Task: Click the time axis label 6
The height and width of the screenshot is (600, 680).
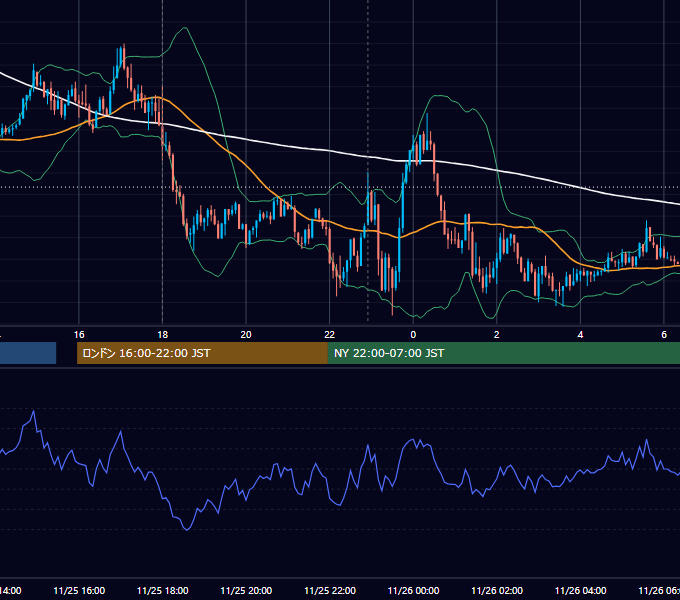Action: tap(664, 335)
